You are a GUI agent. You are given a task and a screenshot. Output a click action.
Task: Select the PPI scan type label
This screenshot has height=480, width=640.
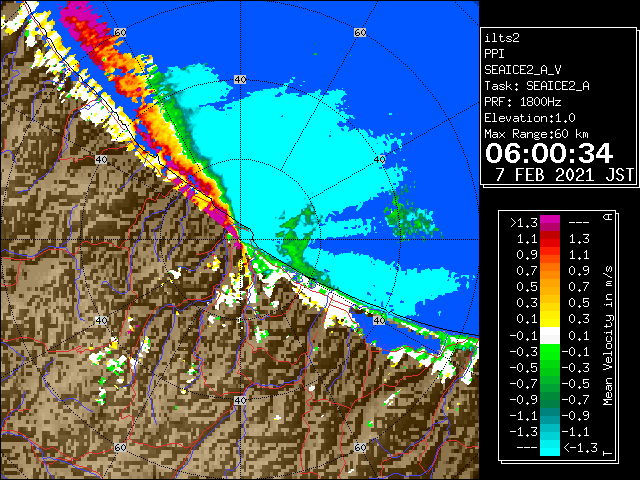(x=494, y=54)
